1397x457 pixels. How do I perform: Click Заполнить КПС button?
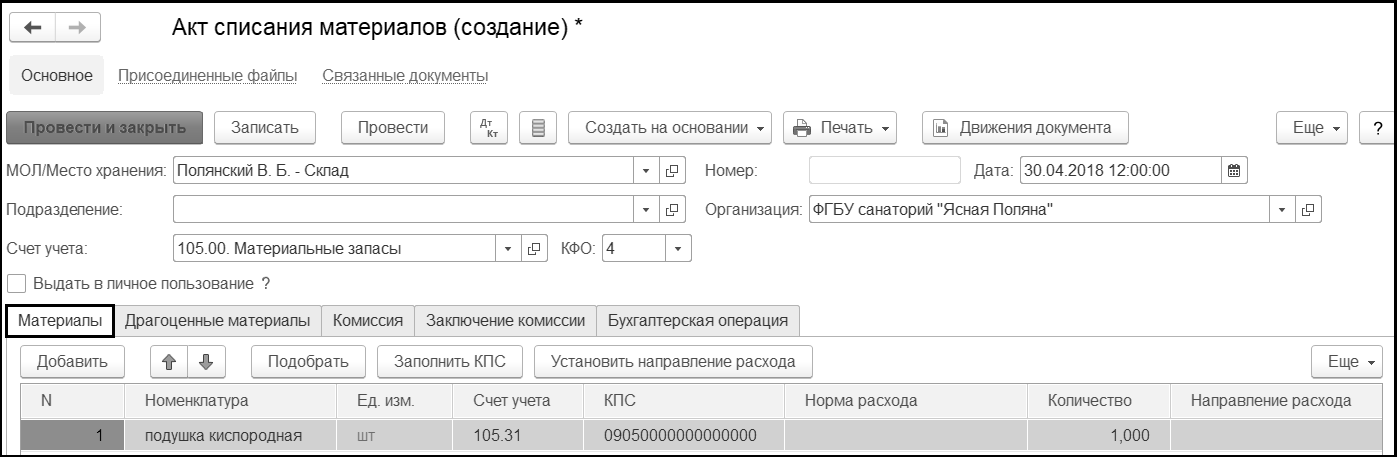(x=451, y=361)
